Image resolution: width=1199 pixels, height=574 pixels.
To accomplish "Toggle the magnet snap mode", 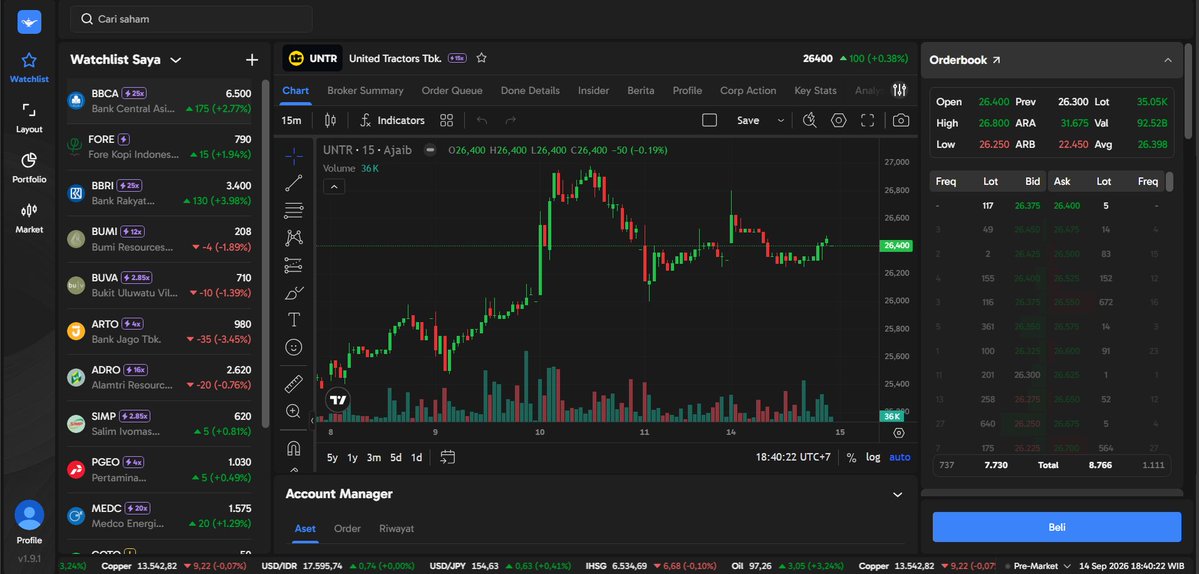I will click(294, 448).
